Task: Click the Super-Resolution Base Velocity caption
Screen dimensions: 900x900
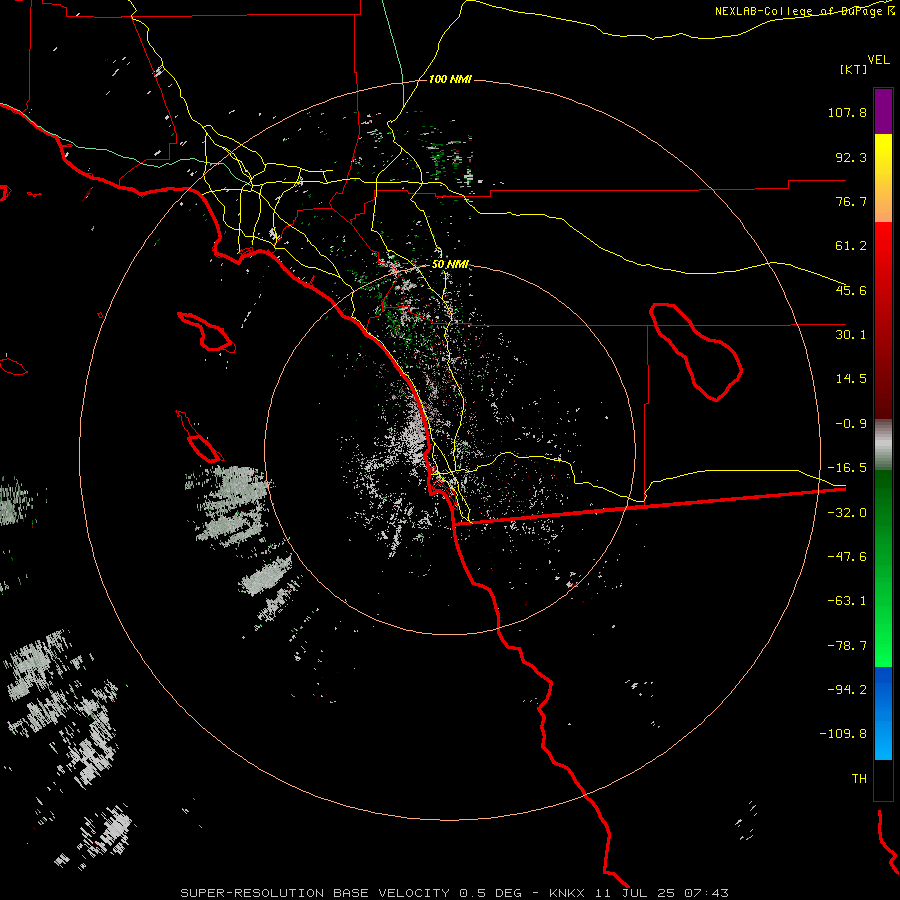Action: (454, 893)
